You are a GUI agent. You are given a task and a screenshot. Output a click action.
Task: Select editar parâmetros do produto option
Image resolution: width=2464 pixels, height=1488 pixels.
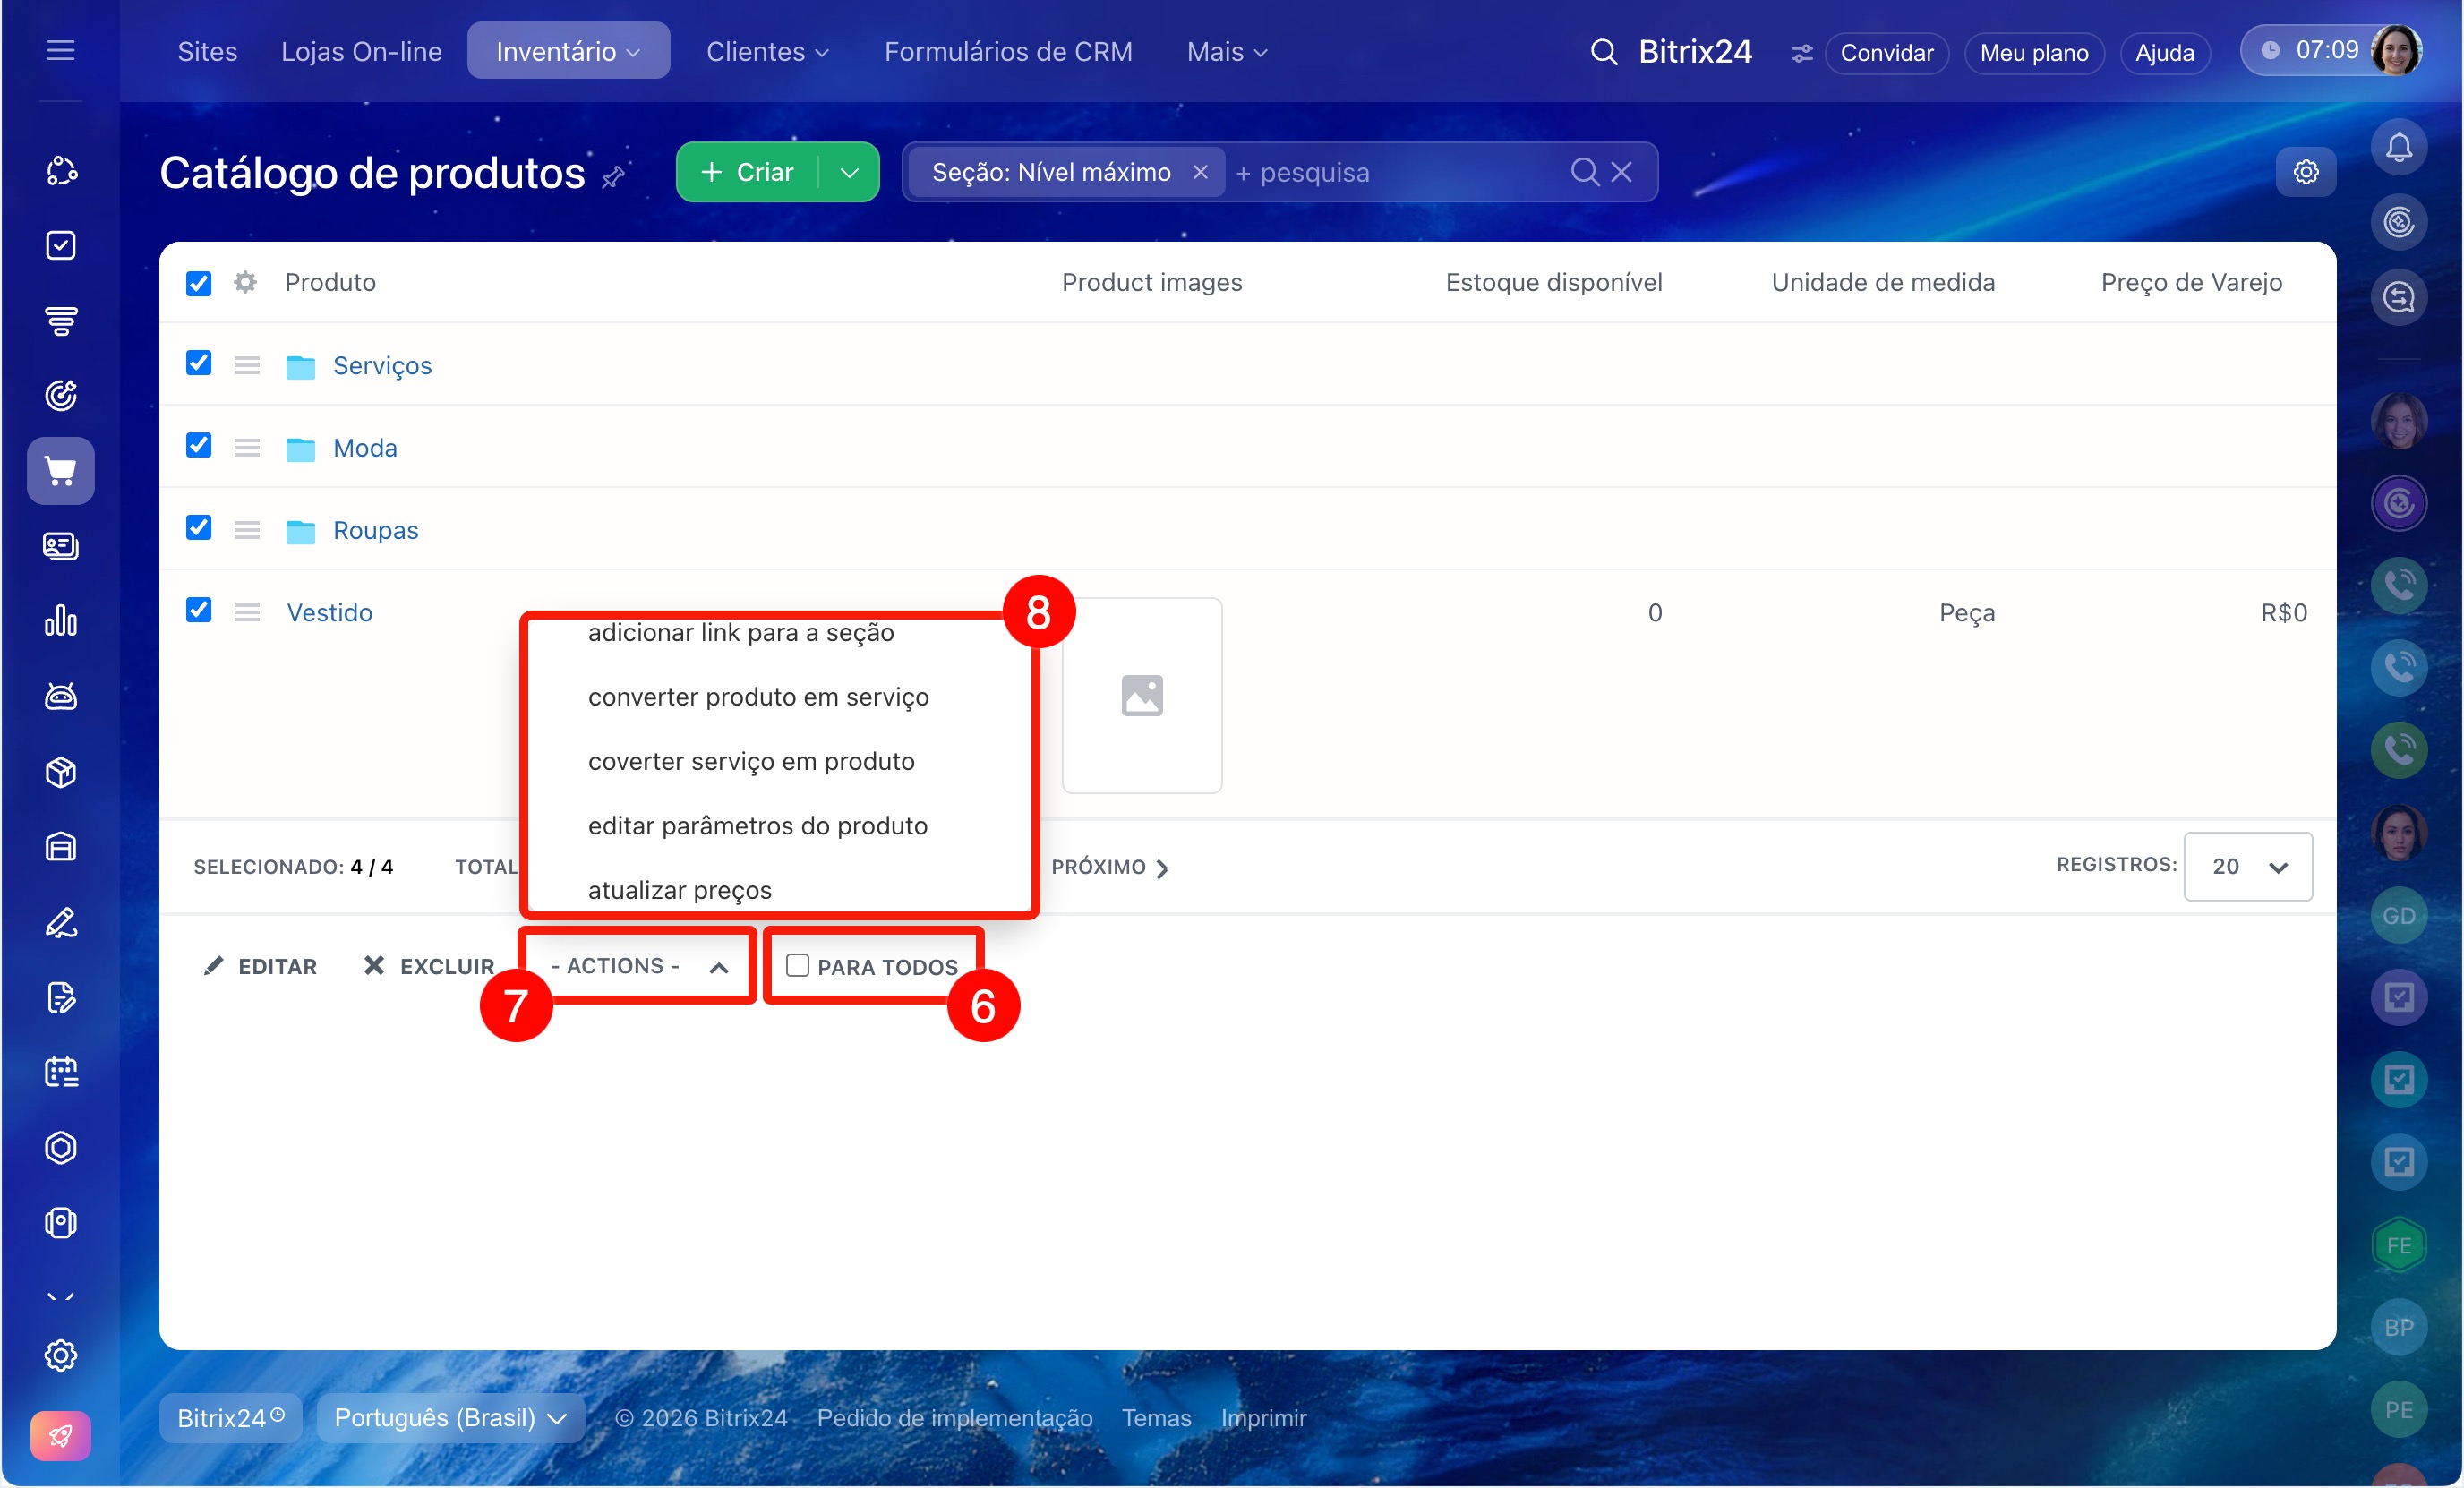pyautogui.click(x=757, y=826)
